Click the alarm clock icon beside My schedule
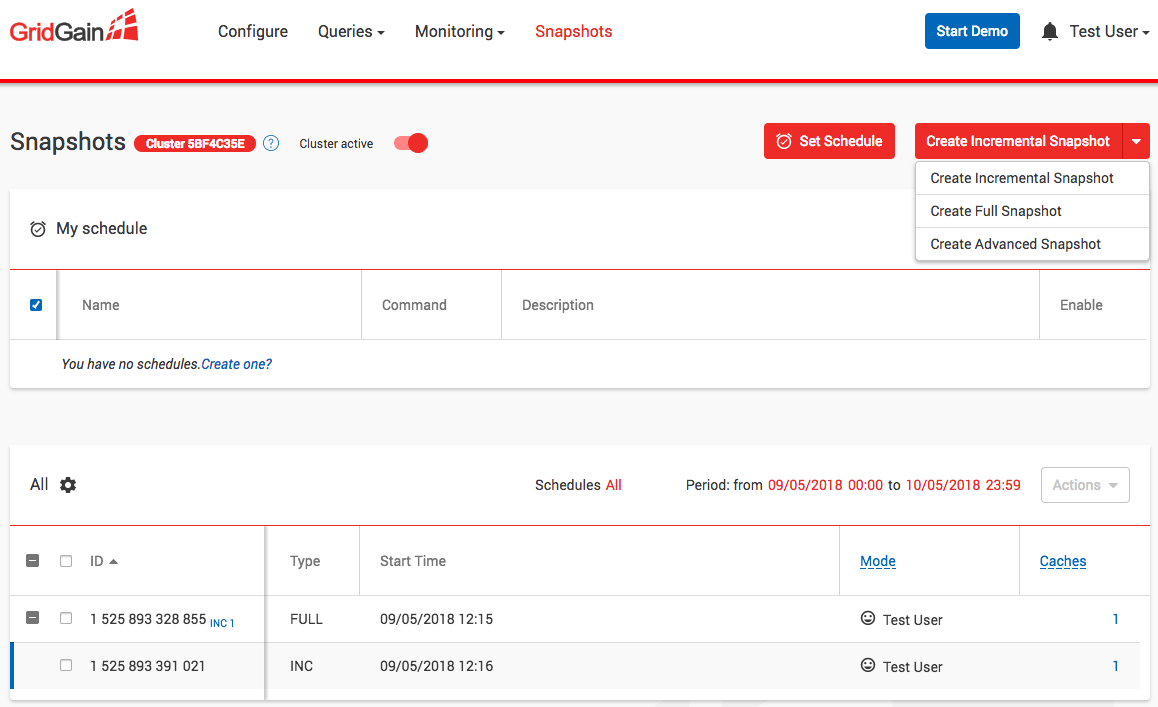The width and height of the screenshot is (1158, 707). [x=38, y=229]
